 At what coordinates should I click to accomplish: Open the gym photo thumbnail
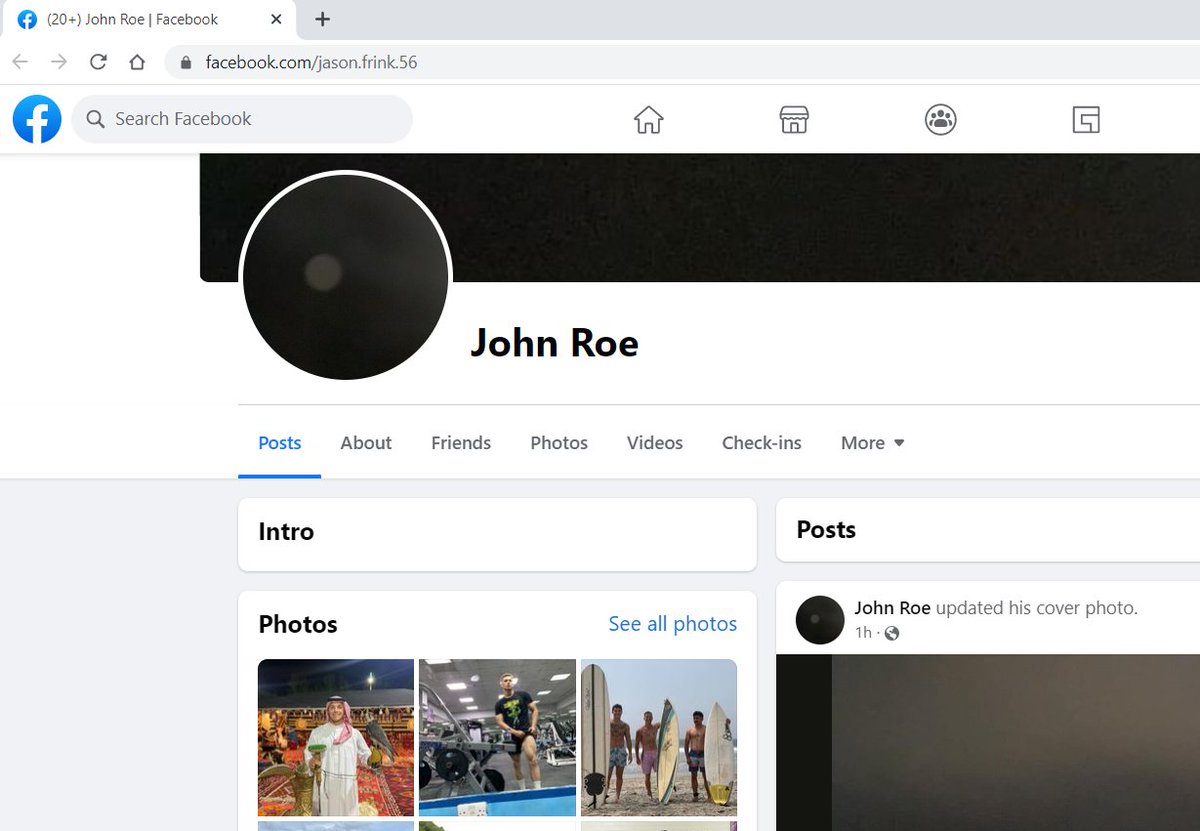pyautogui.click(x=497, y=738)
